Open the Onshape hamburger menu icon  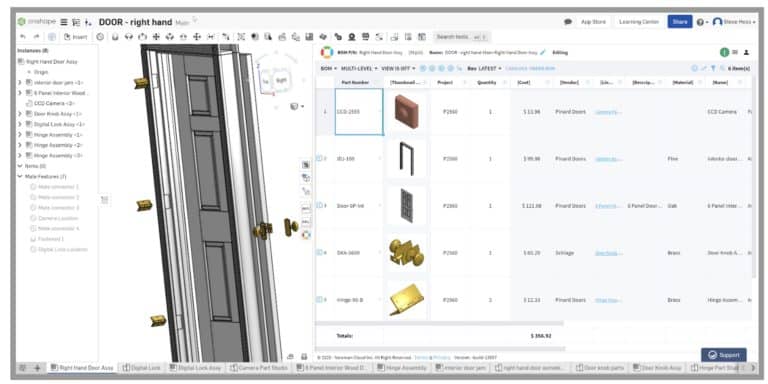coord(64,22)
